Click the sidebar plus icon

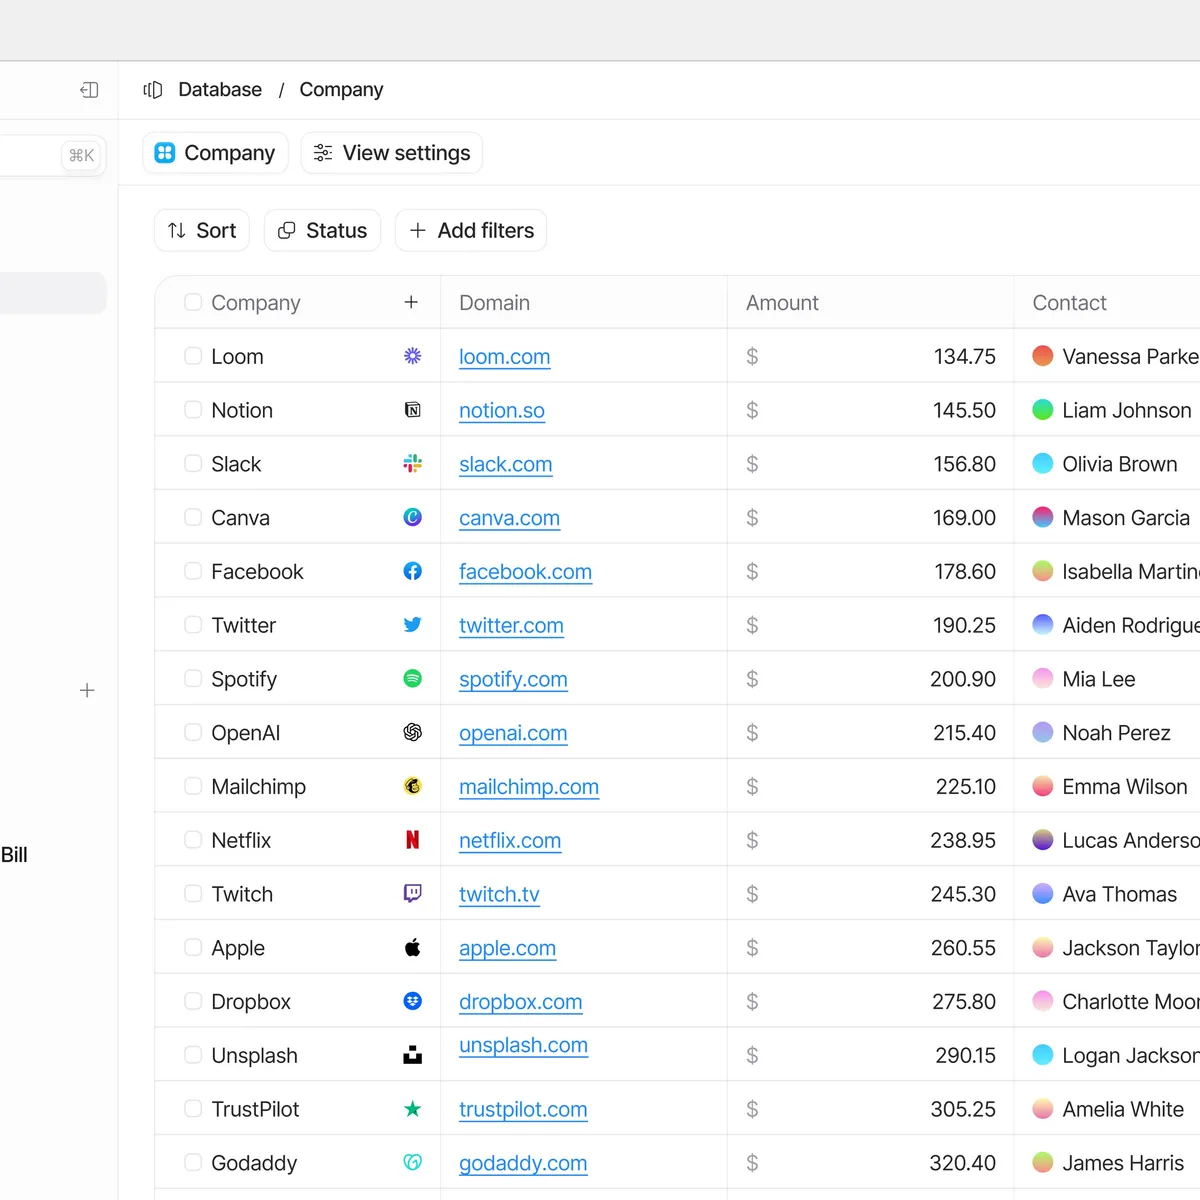pos(87,690)
